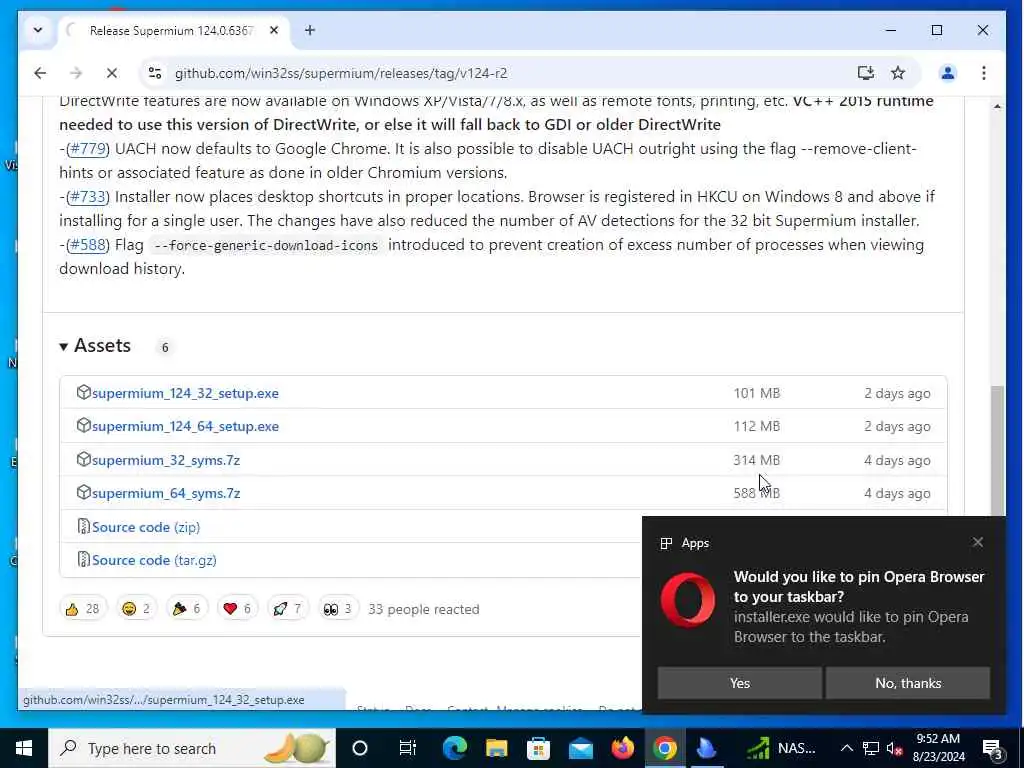Switch to Chrome on taskbar
Viewport: 1024px width, 768px height.
(x=664, y=748)
